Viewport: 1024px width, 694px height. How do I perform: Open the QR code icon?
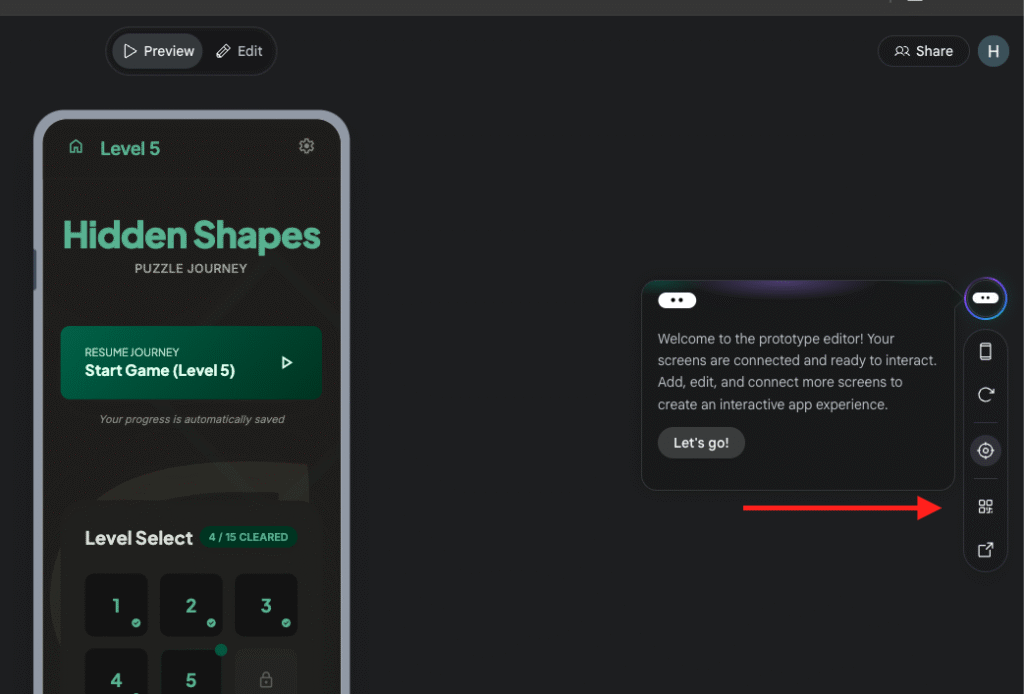985,507
